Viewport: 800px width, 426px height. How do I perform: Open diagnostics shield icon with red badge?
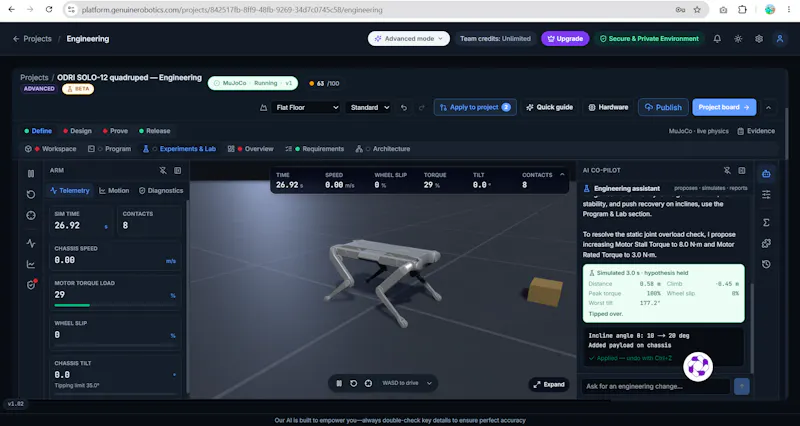(x=31, y=285)
